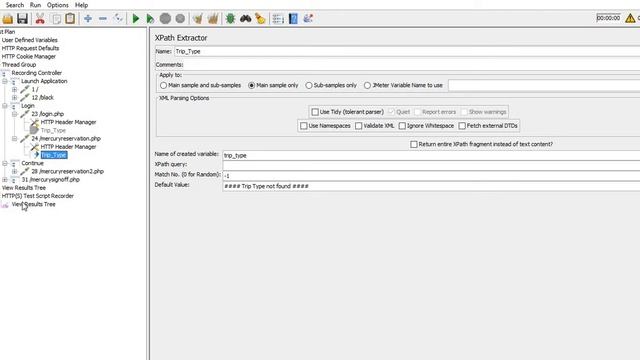Open the Run menu
Image resolution: width=640 pixels, height=360 pixels.
(36, 5)
